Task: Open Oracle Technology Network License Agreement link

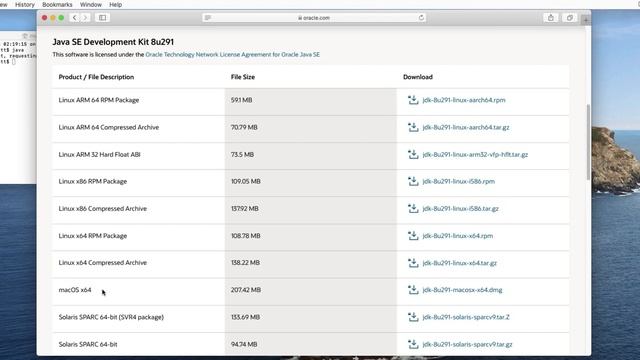Action: click(233, 54)
